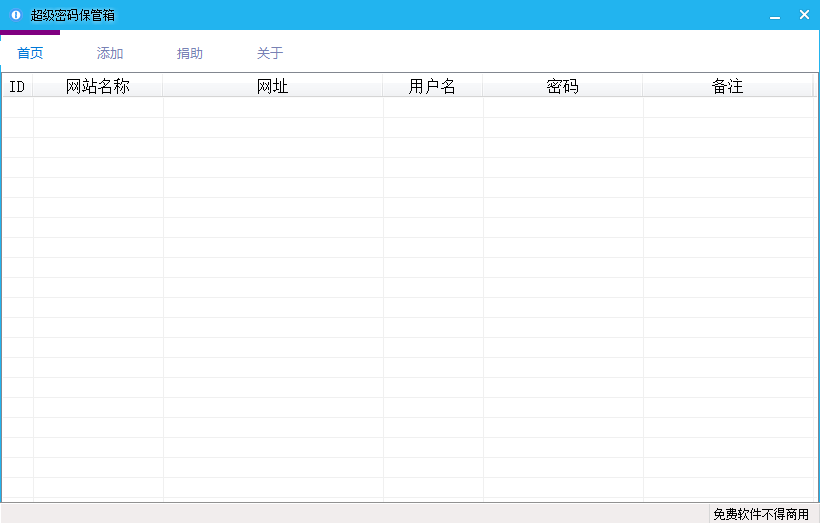
Task: Sort by the 网站名称 column header
Action: click(x=98, y=86)
